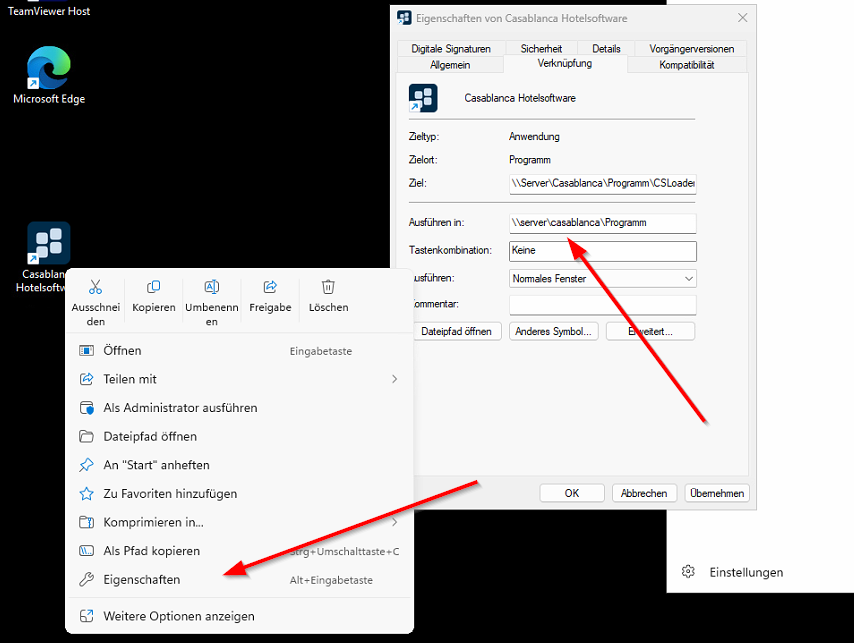854x643 pixels.
Task: Choose Als Administrator ausführen
Action: click(x=240, y=408)
